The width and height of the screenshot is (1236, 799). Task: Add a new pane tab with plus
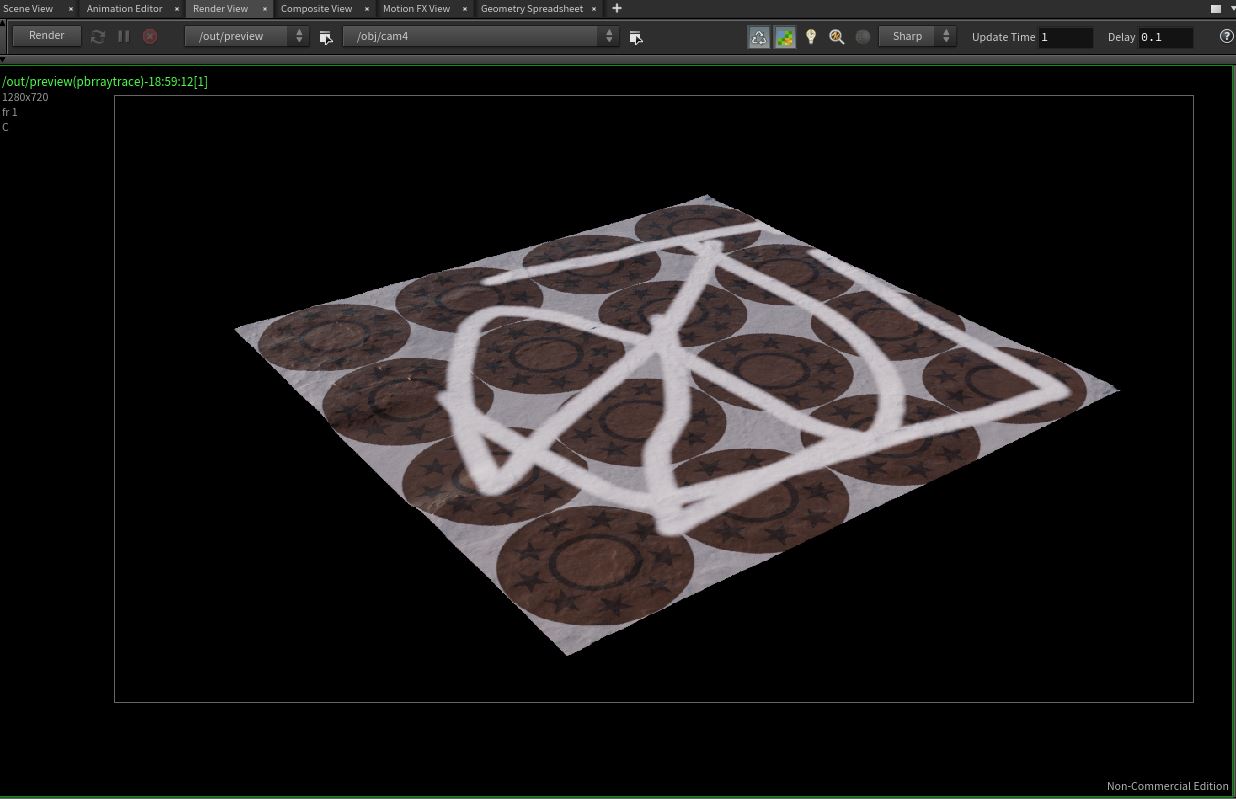[x=617, y=8]
